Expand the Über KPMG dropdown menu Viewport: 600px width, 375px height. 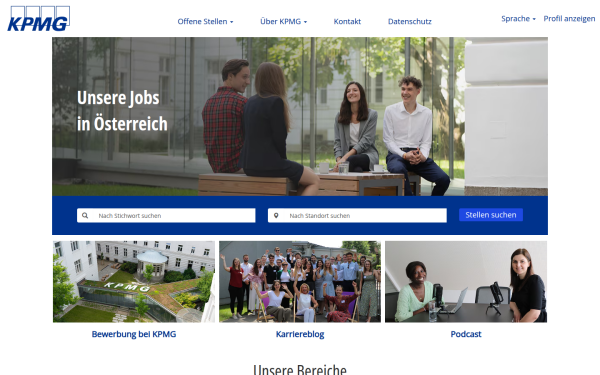click(x=284, y=21)
